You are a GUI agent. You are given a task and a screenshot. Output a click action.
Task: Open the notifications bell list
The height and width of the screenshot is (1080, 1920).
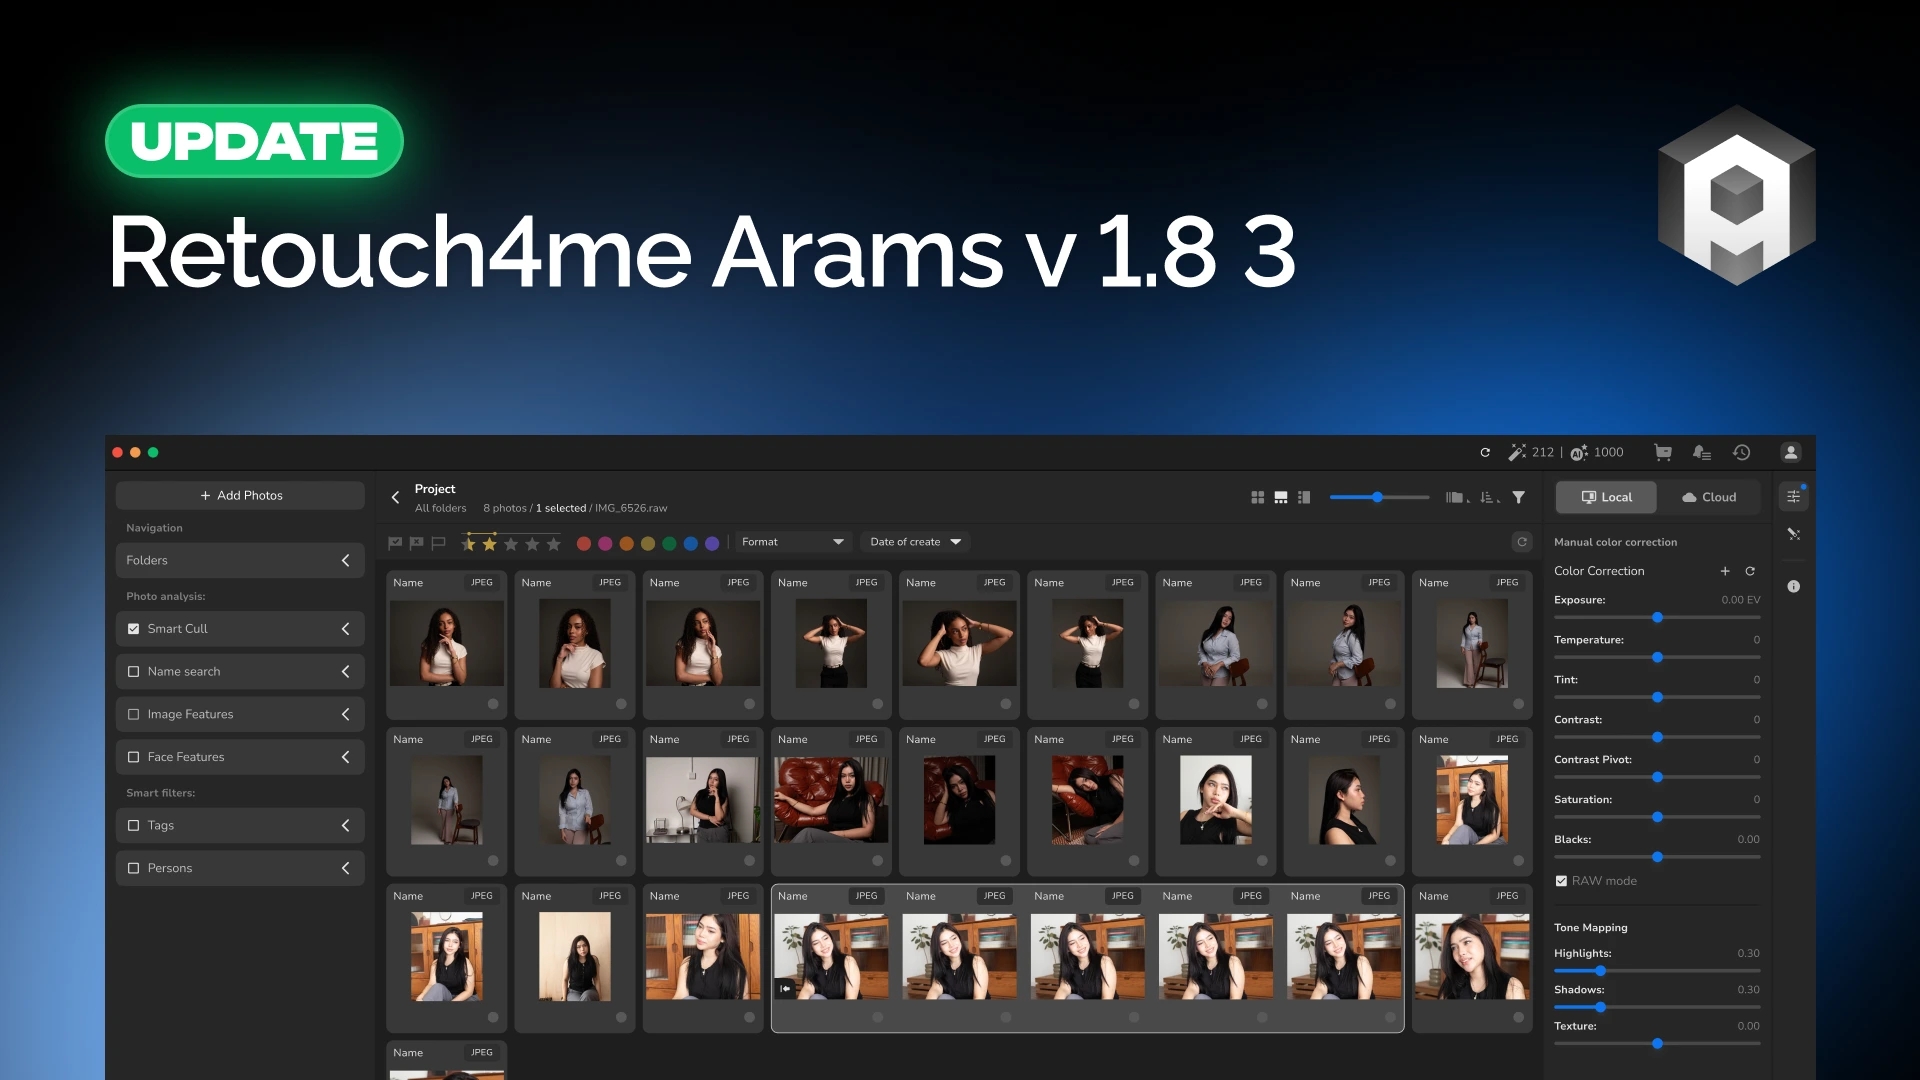pyautogui.click(x=1702, y=453)
